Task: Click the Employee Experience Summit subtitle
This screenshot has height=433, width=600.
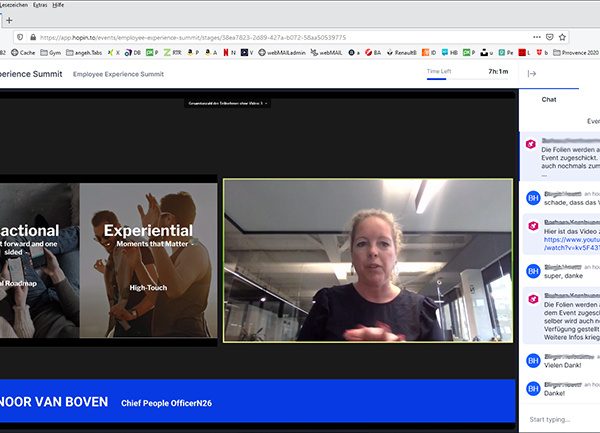Action: point(118,74)
